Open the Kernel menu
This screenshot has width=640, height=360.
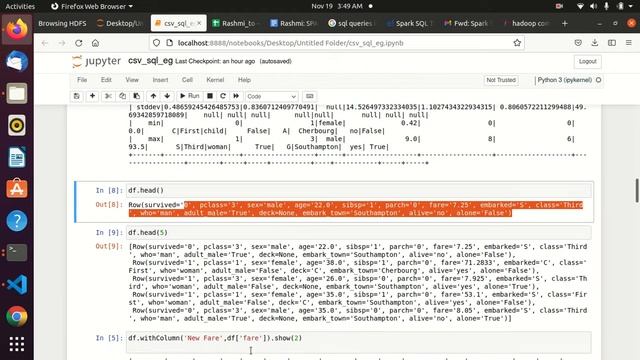[215, 80]
